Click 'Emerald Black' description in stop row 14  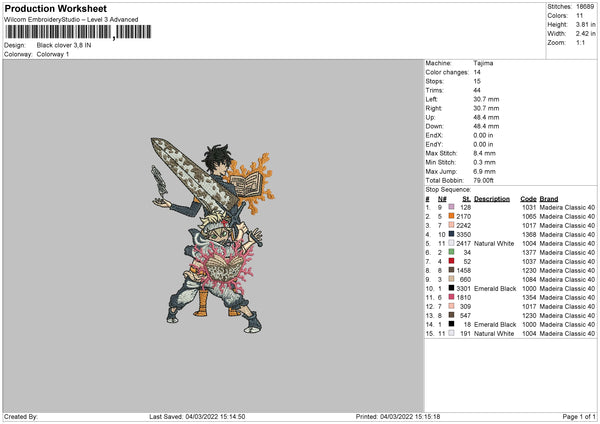click(x=495, y=325)
